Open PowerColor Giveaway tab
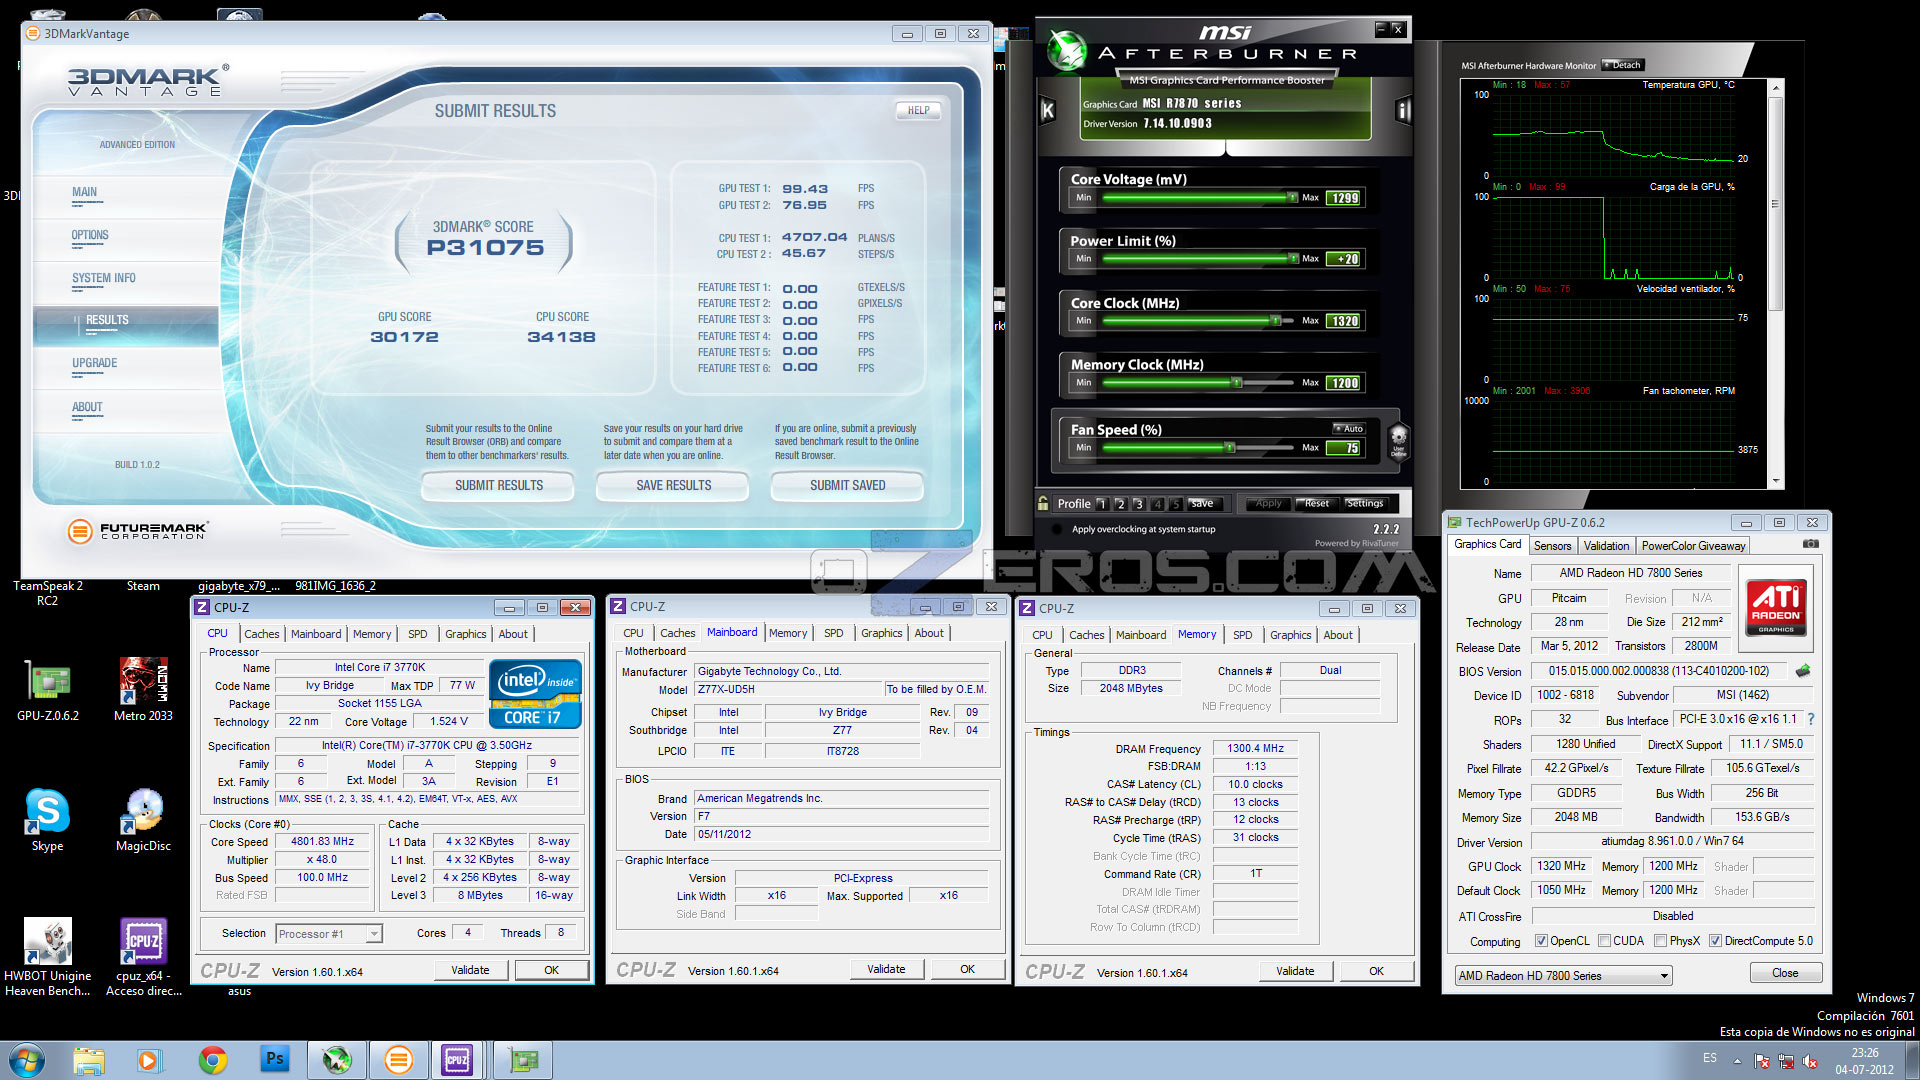Viewport: 1920px width, 1080px height. point(1693,546)
